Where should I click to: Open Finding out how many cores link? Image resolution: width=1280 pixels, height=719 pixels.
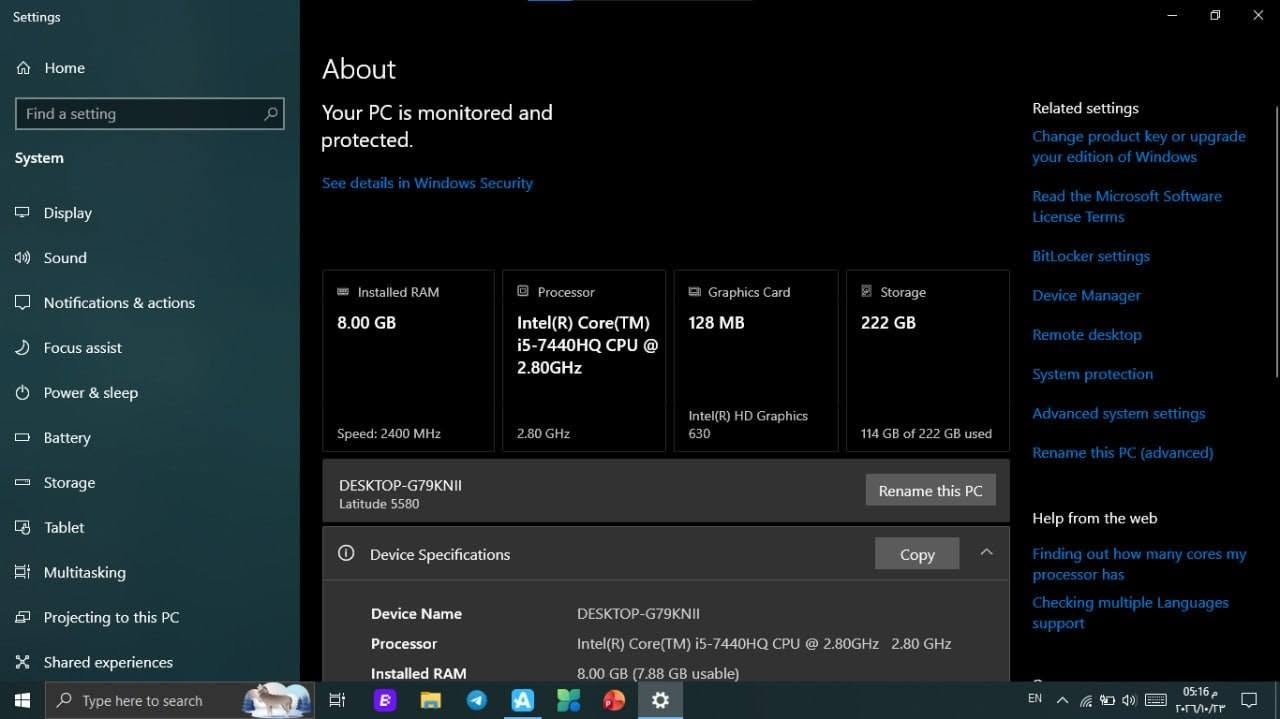click(x=1139, y=564)
